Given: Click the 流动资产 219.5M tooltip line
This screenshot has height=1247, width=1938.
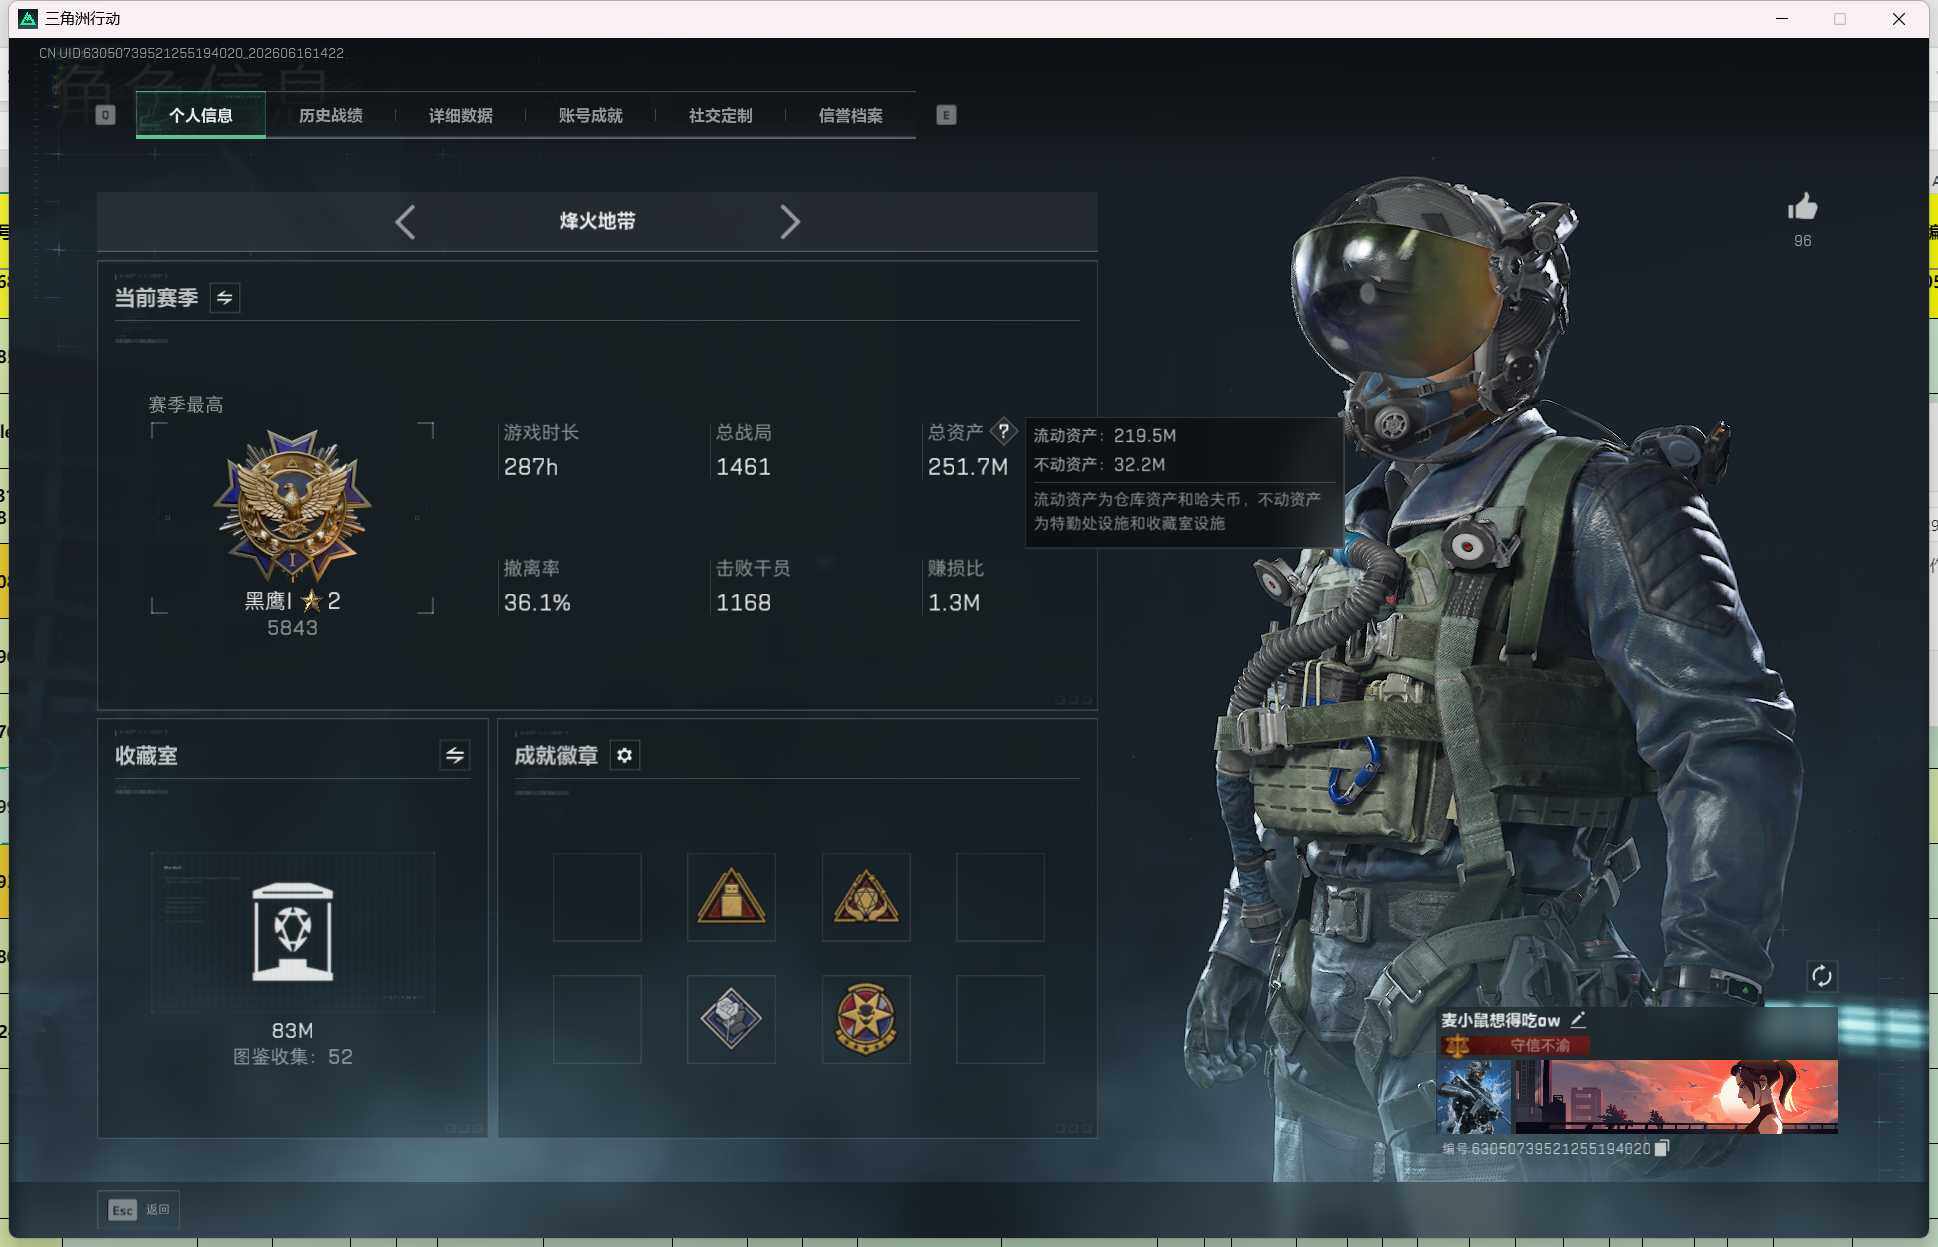Looking at the screenshot, I should point(1104,436).
